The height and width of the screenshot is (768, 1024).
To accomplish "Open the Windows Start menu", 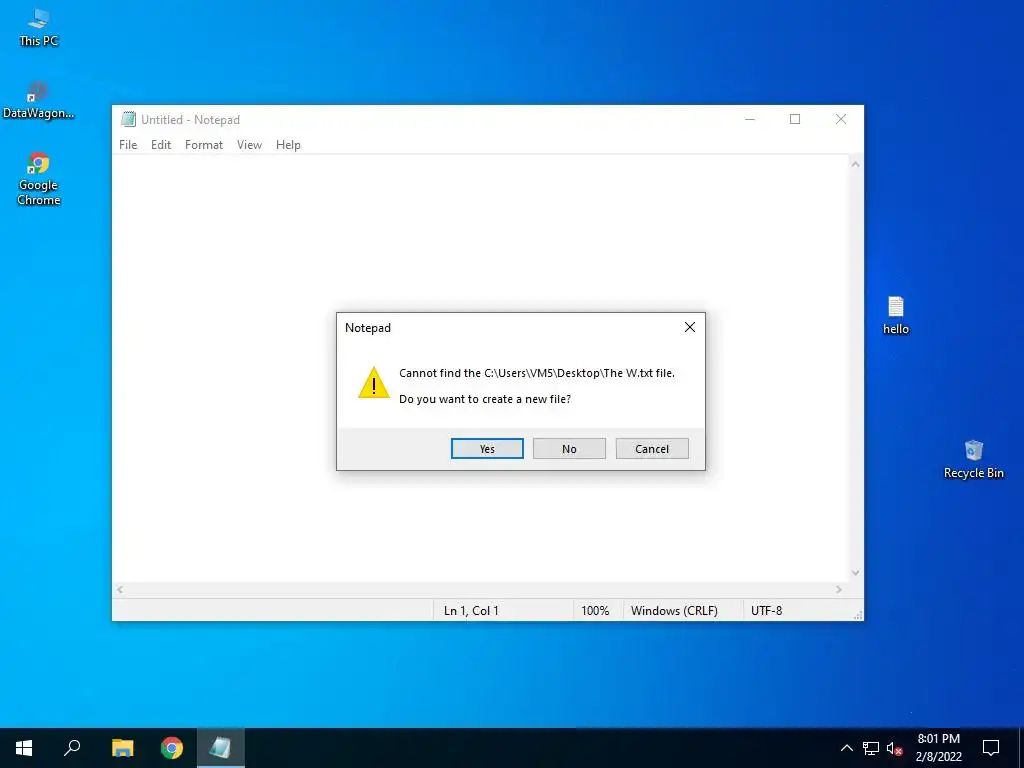I will tap(24, 748).
